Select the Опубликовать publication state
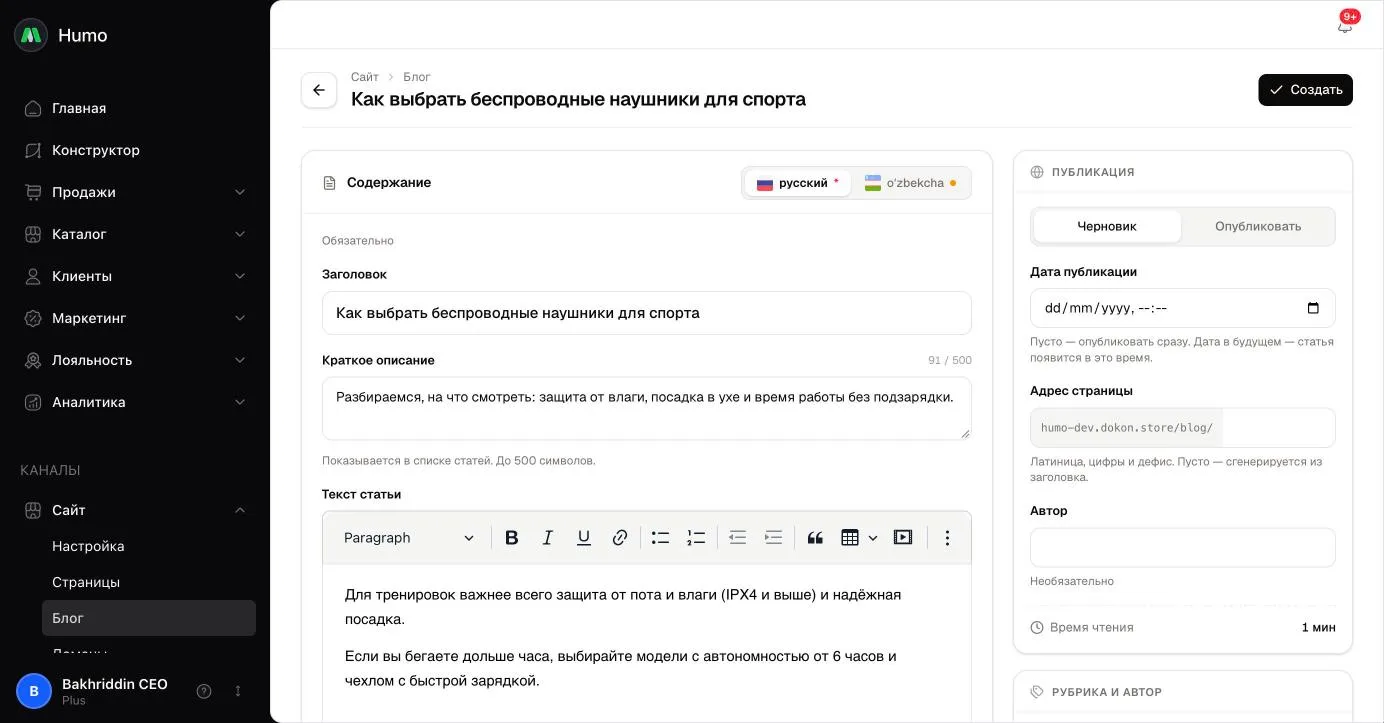This screenshot has width=1384, height=723. [1258, 226]
